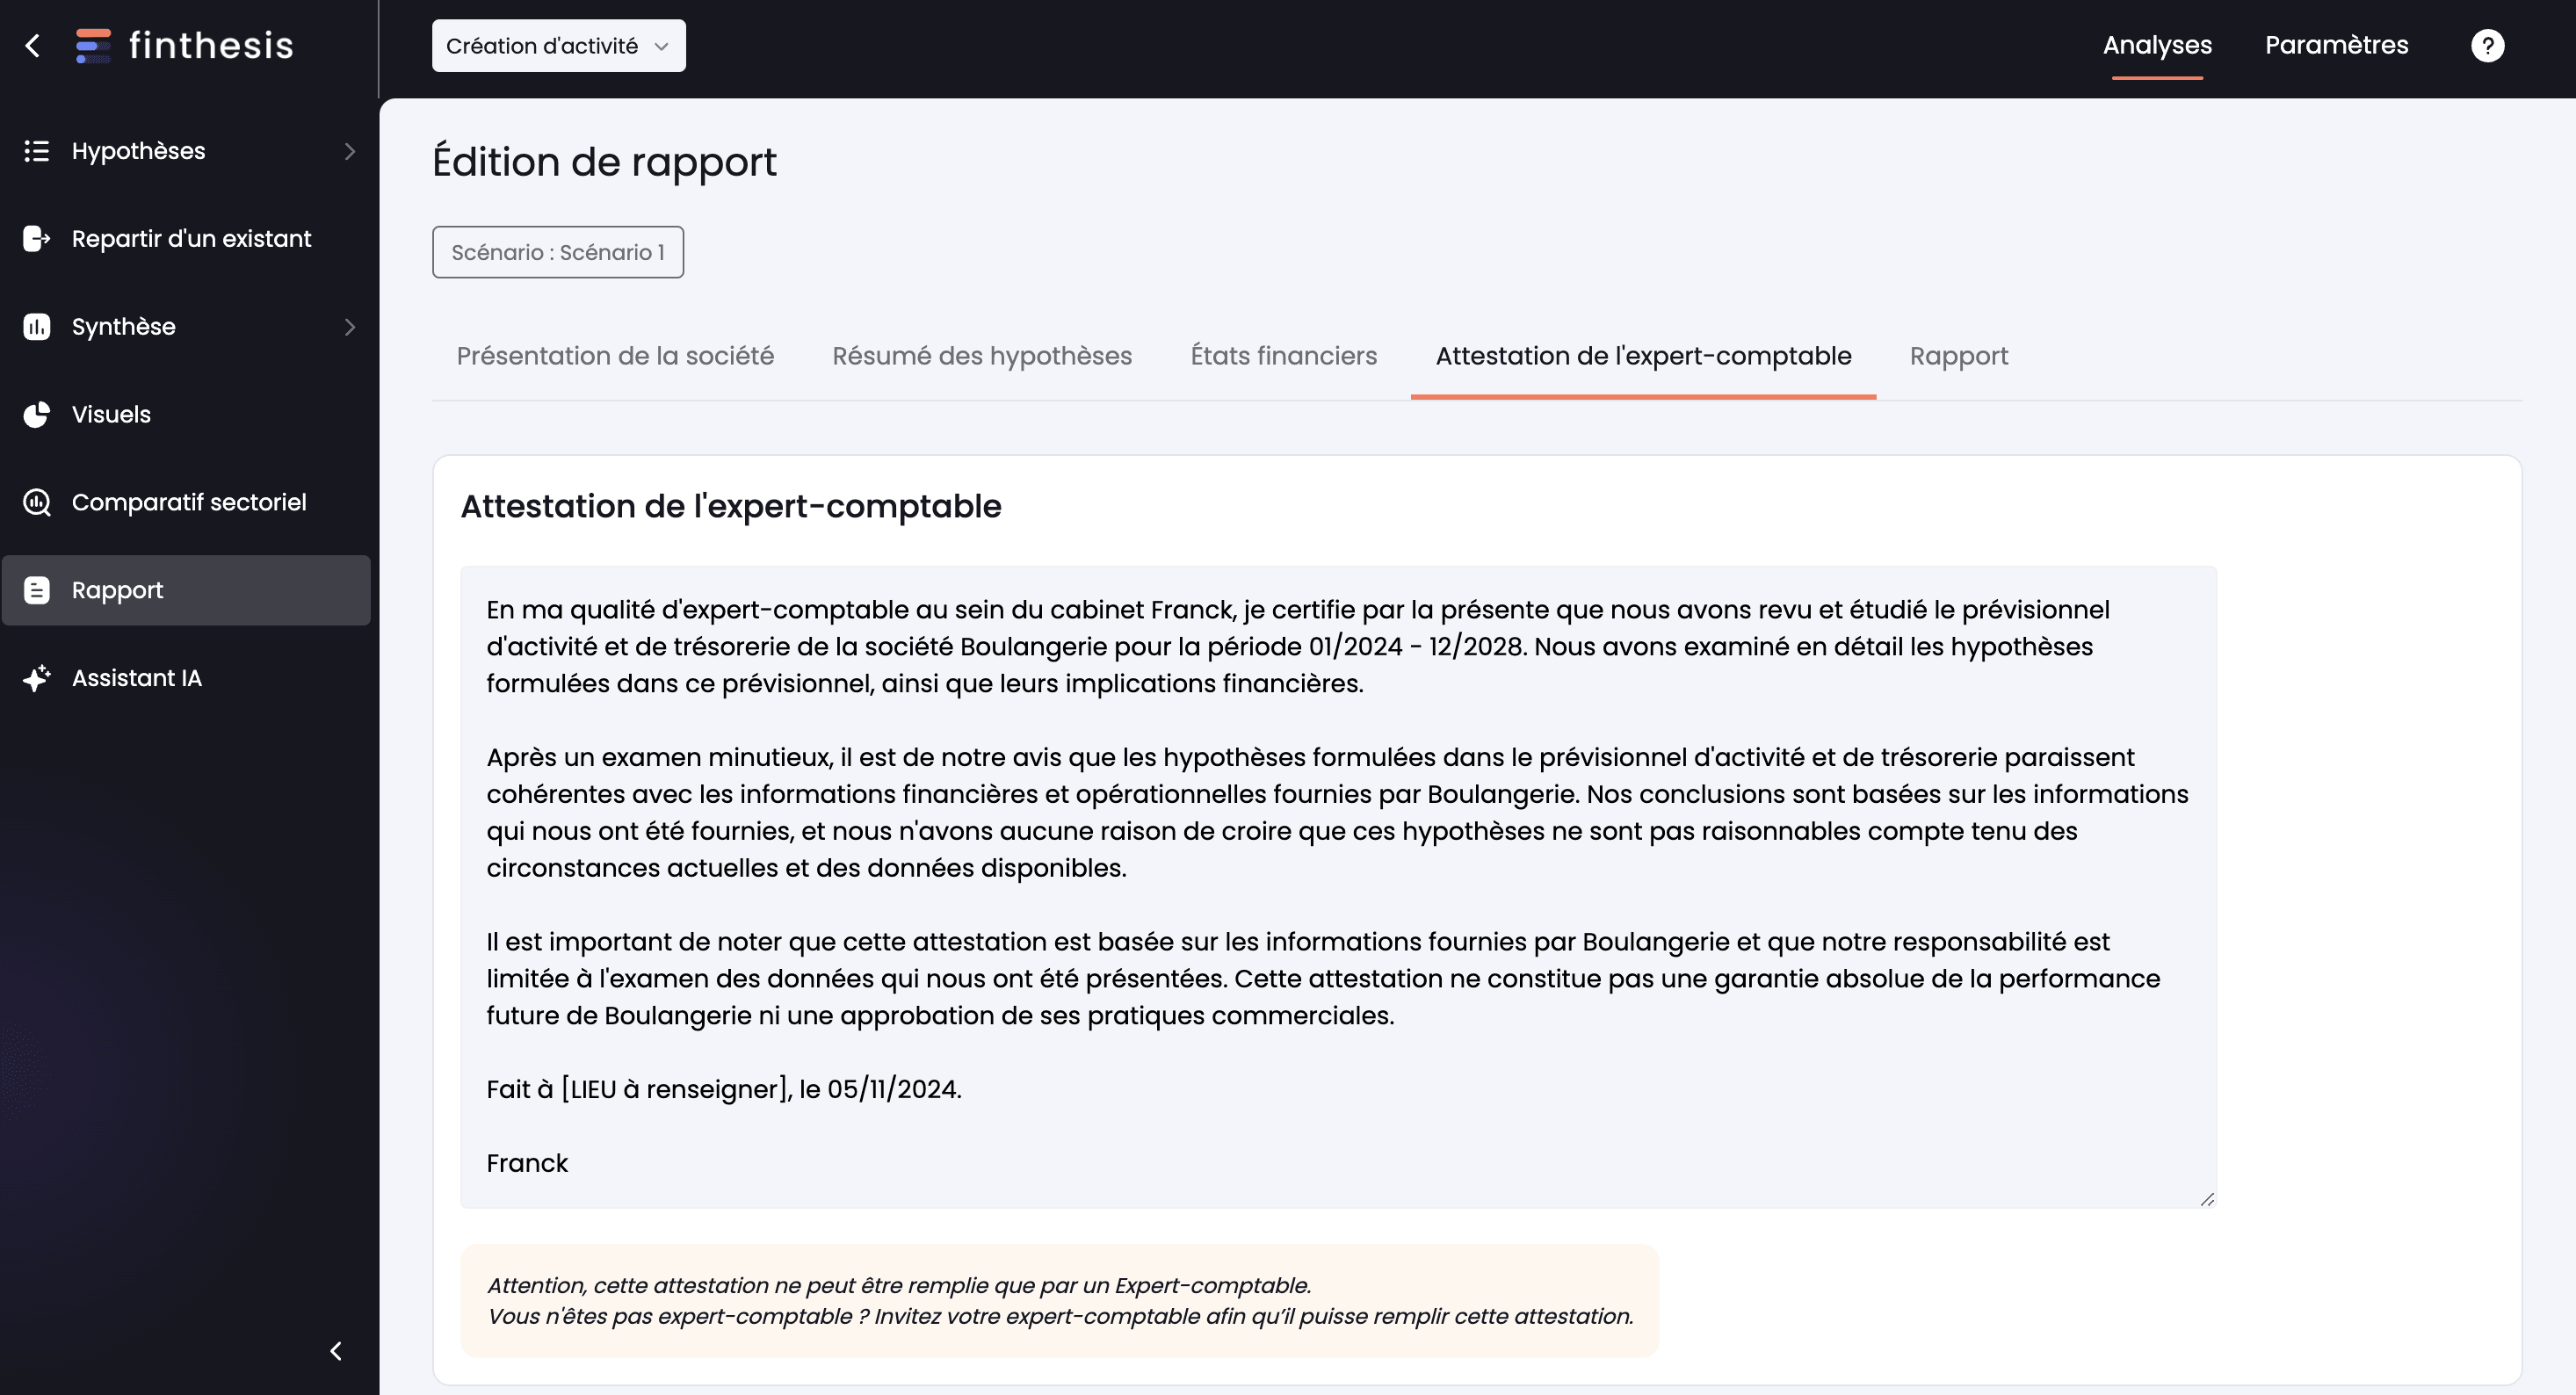Screen dimensions: 2576x1395
Task: Open Hypothèses in the sidebar
Action: coord(186,151)
